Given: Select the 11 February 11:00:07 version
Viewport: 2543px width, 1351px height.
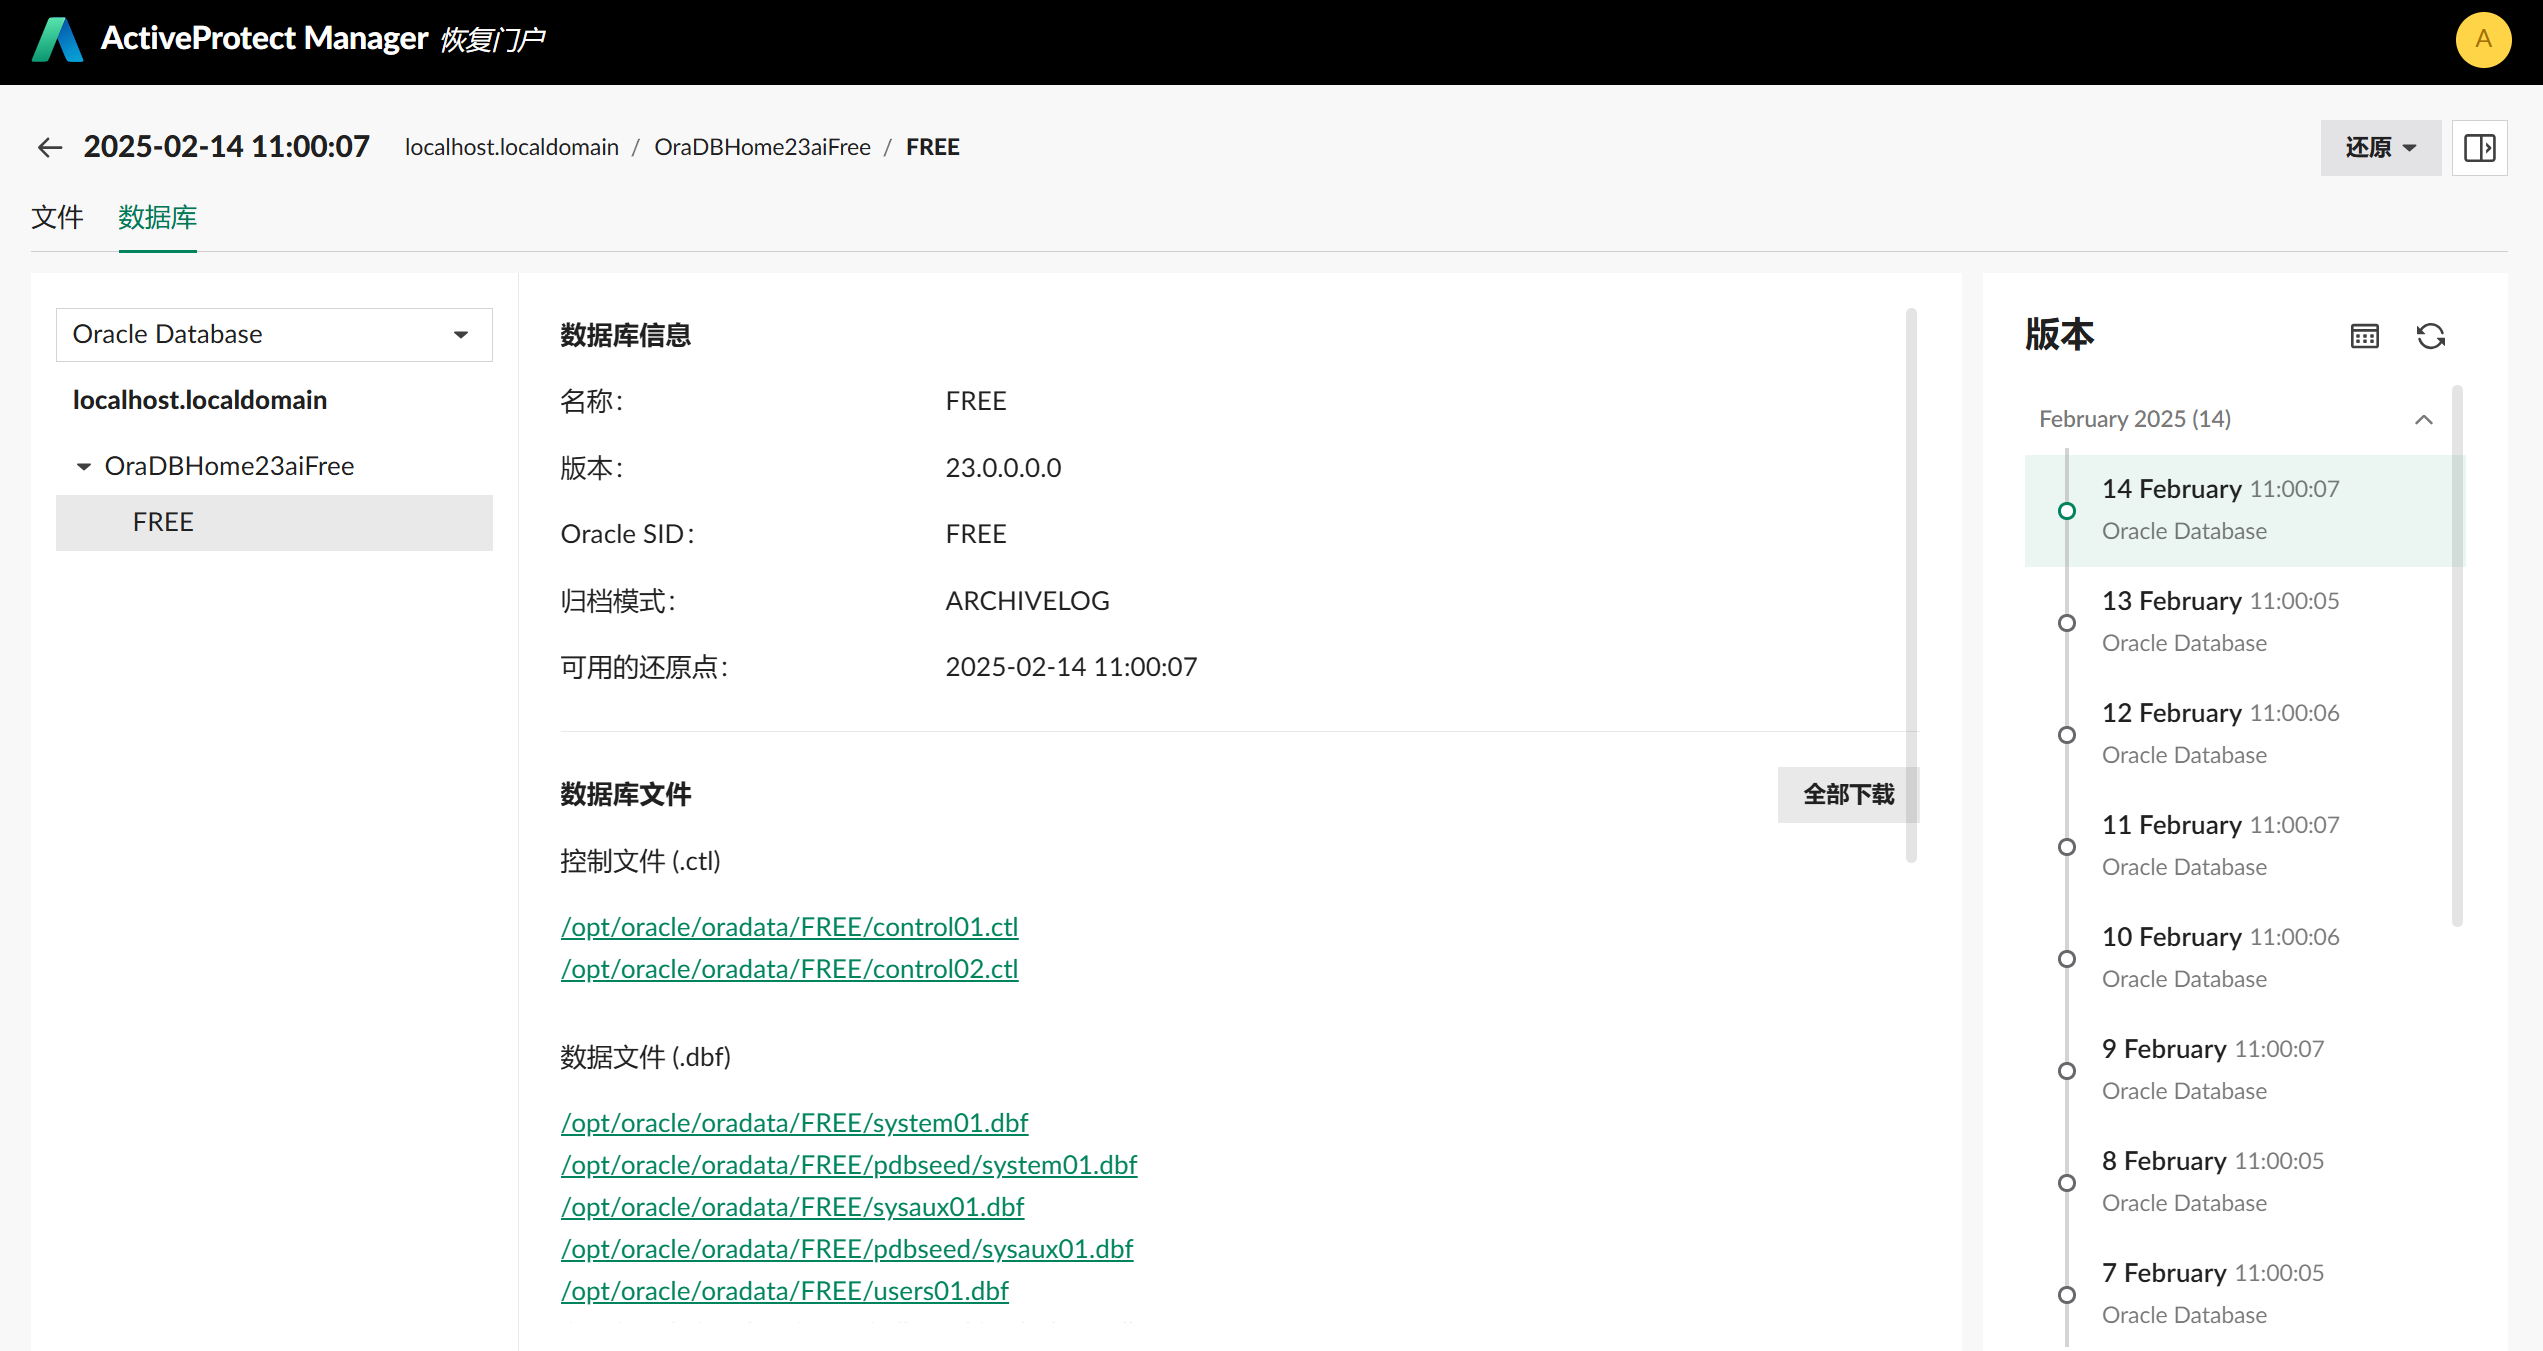Looking at the screenshot, I should tap(2245, 847).
